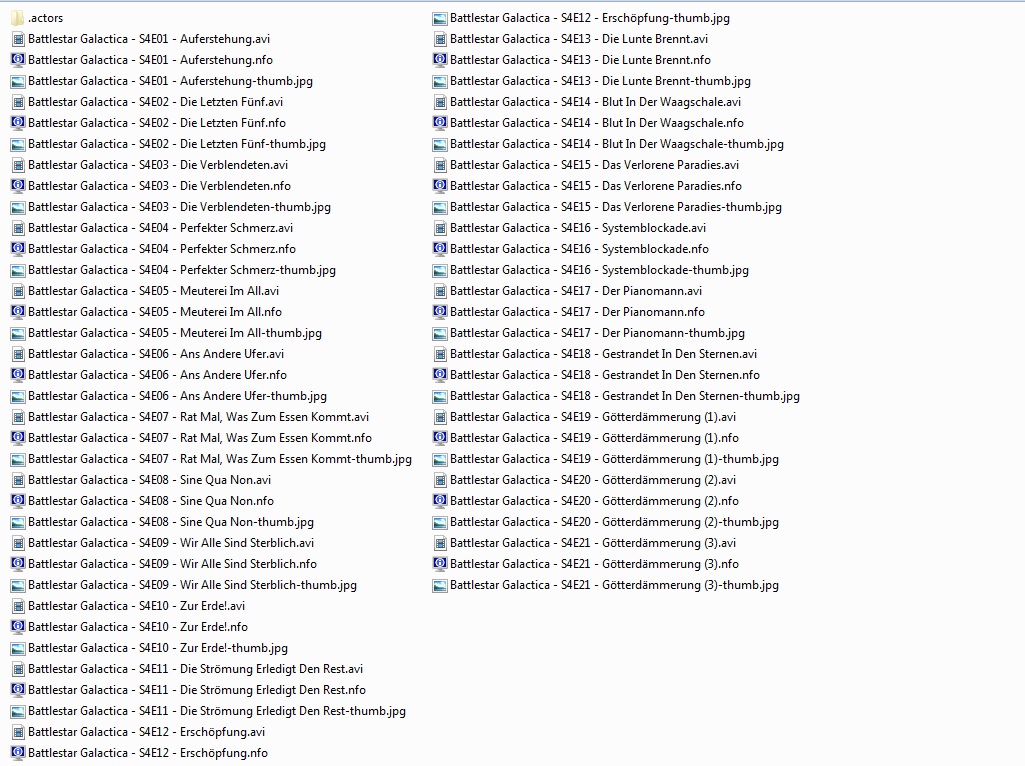The height and width of the screenshot is (766, 1025).
Task: Select file name 'S4E16 - Systemblockade-thumb.jpg'
Action: coord(599,270)
